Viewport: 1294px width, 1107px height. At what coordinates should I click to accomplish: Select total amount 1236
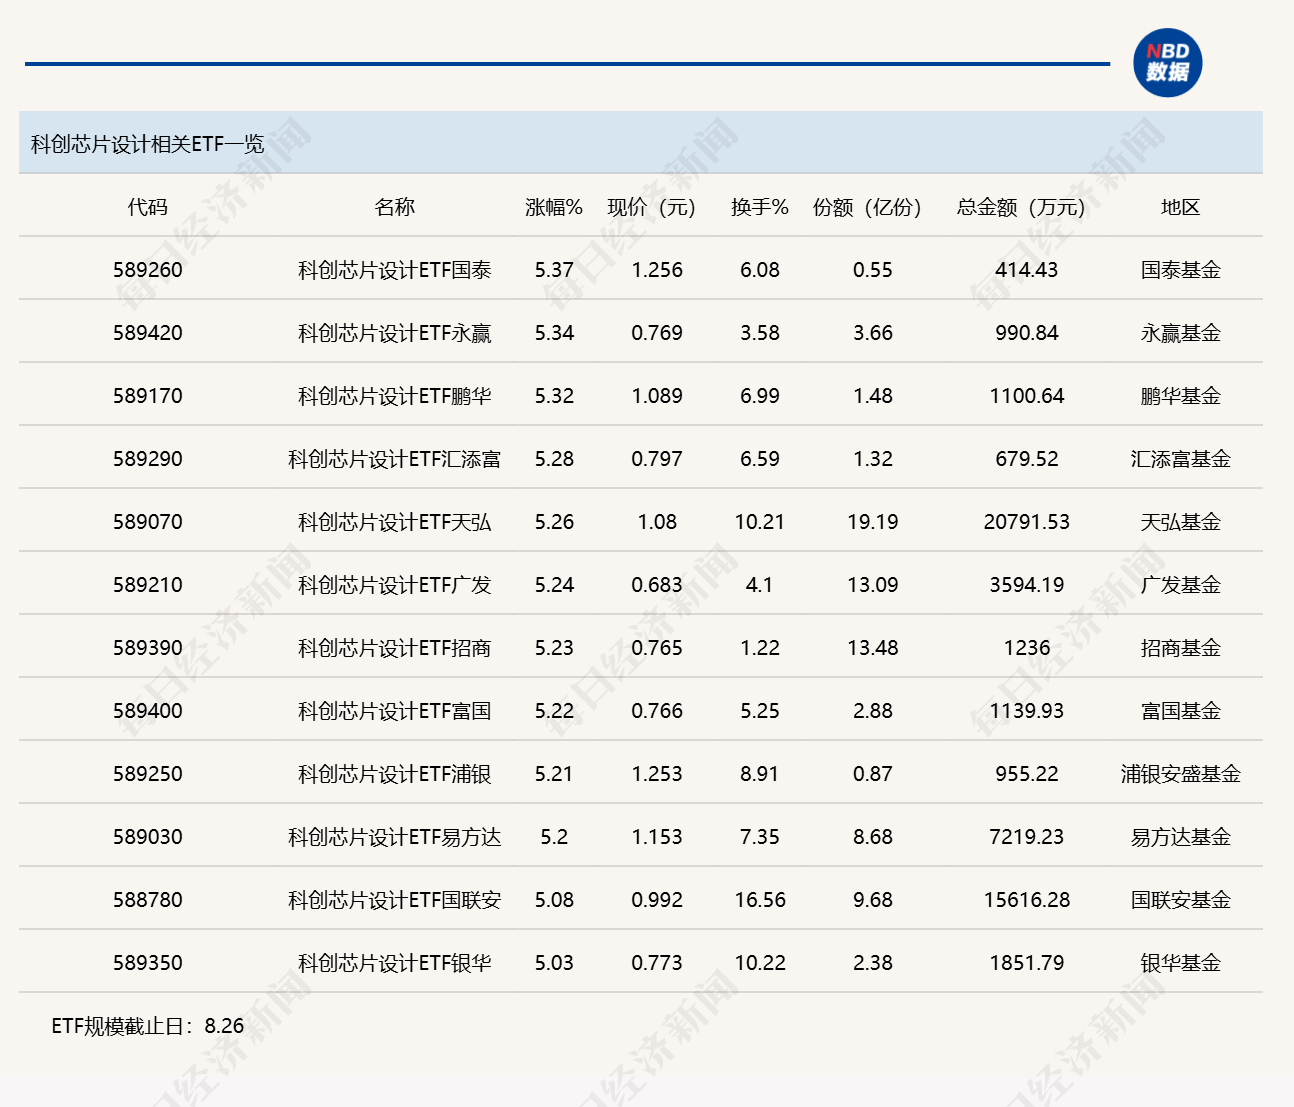point(1027,648)
